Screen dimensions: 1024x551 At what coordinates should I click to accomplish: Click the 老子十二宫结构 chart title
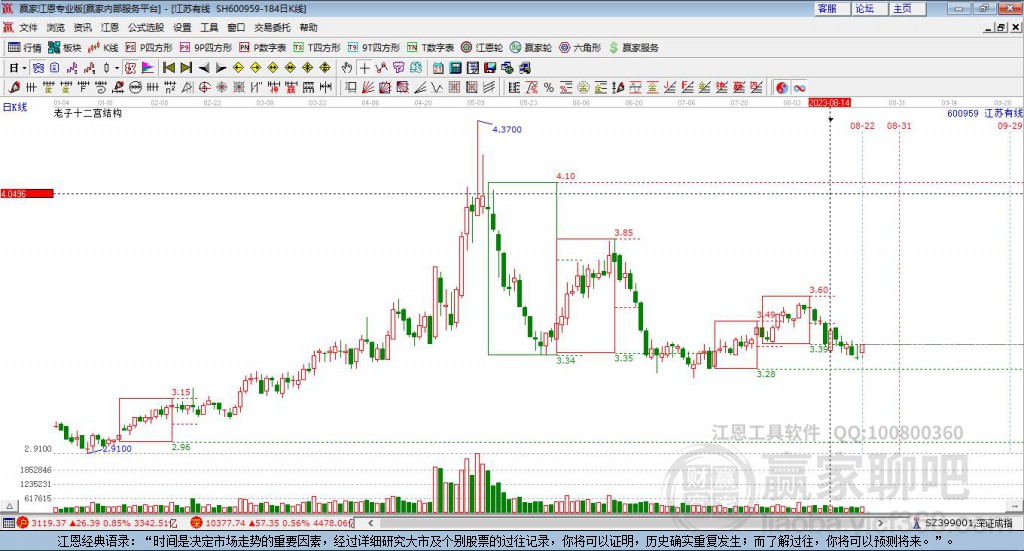pos(88,113)
